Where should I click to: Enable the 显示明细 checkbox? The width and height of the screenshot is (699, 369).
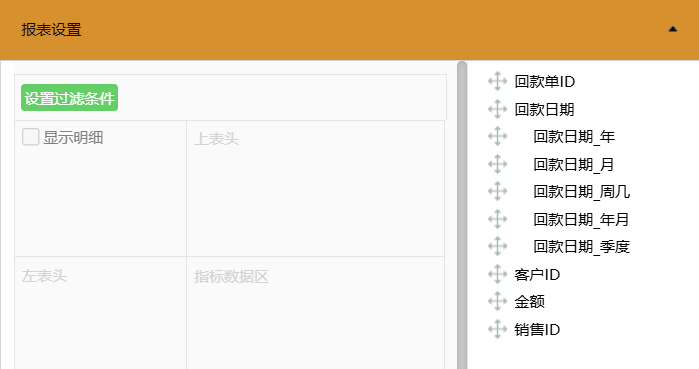31,137
